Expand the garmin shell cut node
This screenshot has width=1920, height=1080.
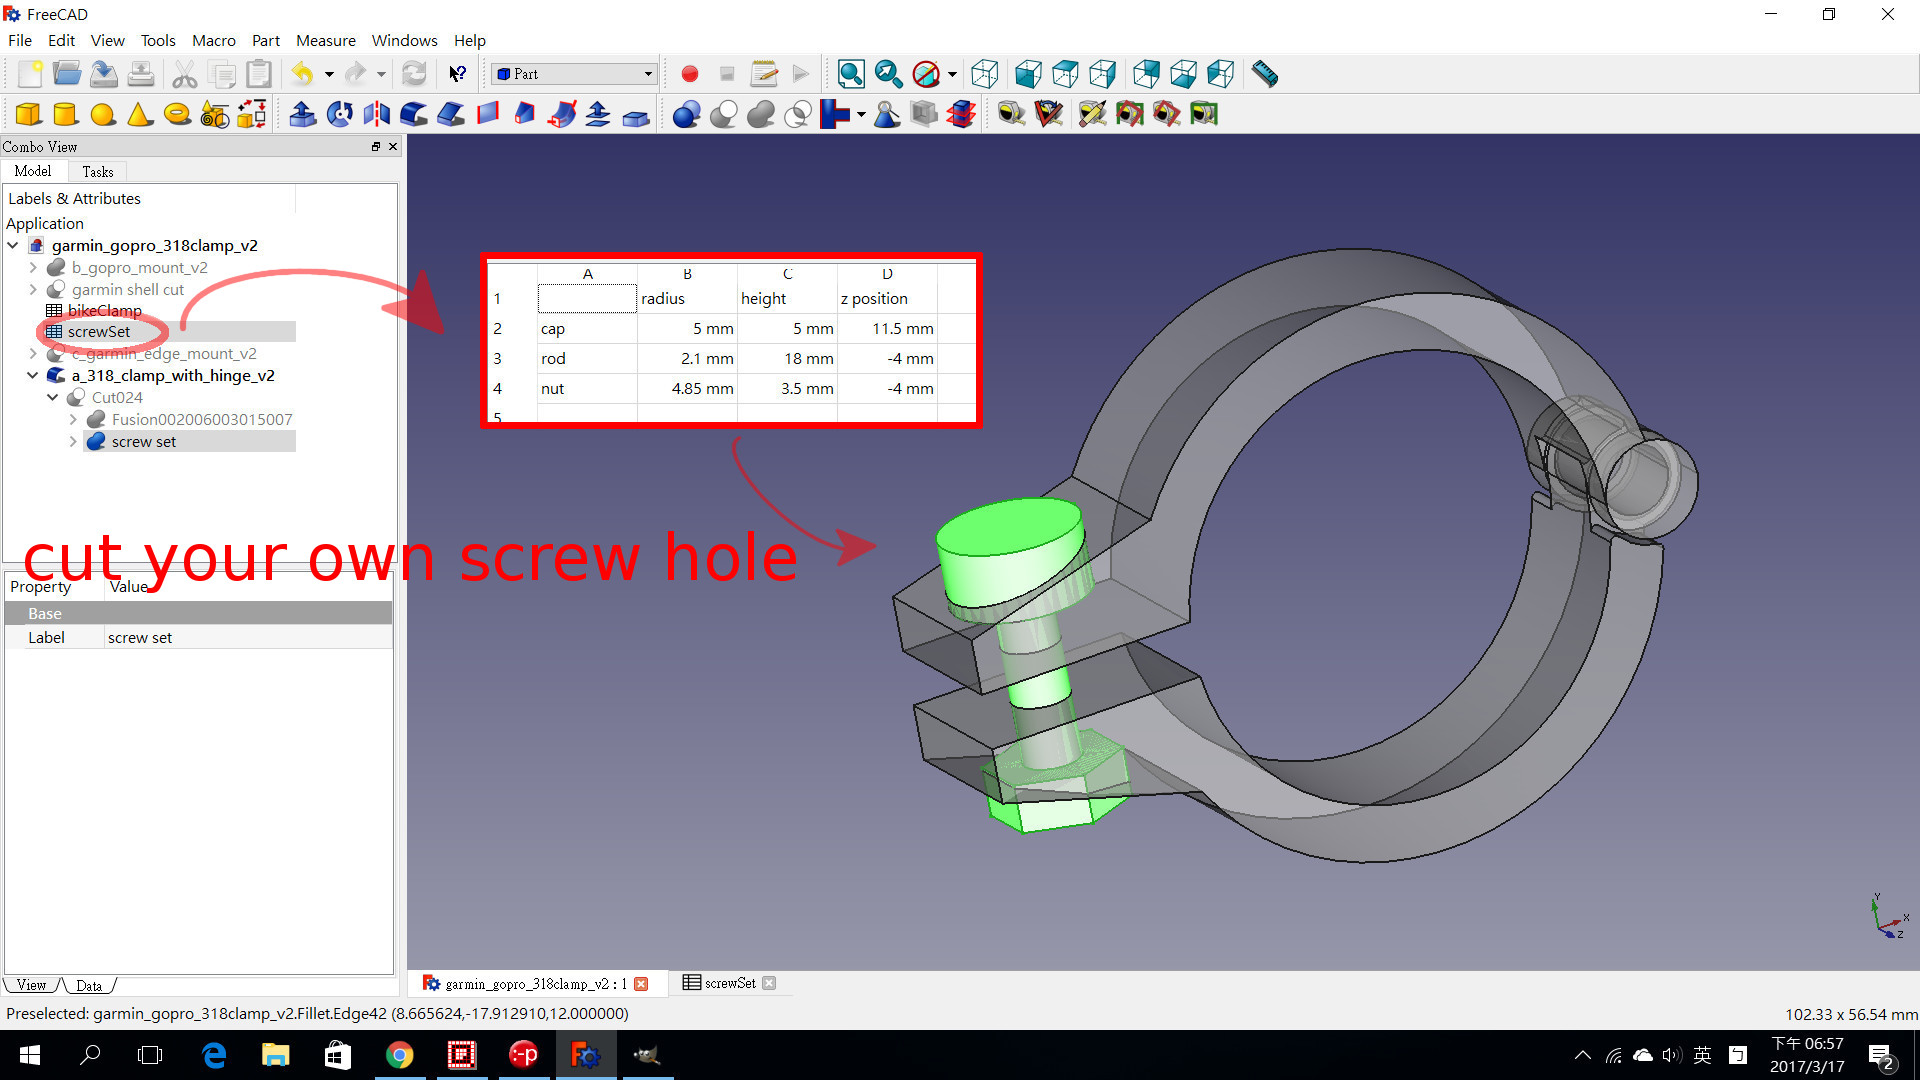point(33,289)
